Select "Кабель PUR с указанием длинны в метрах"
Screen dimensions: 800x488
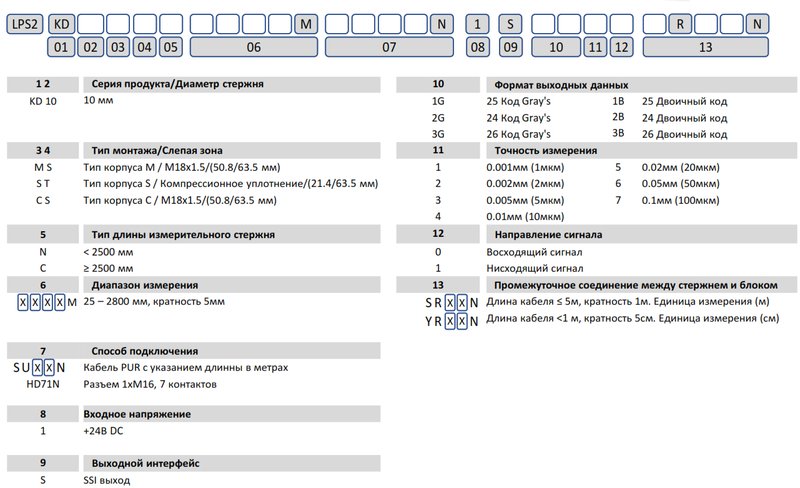coord(186,368)
